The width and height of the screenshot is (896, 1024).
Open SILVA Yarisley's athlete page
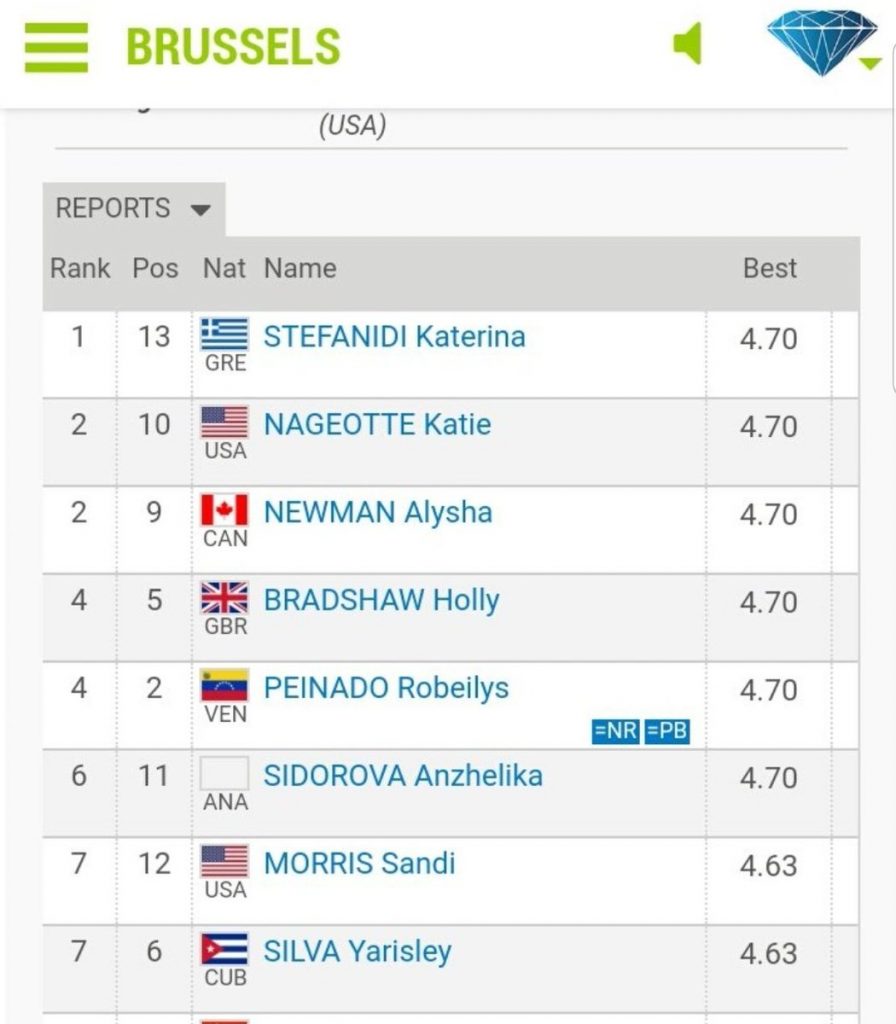[357, 951]
